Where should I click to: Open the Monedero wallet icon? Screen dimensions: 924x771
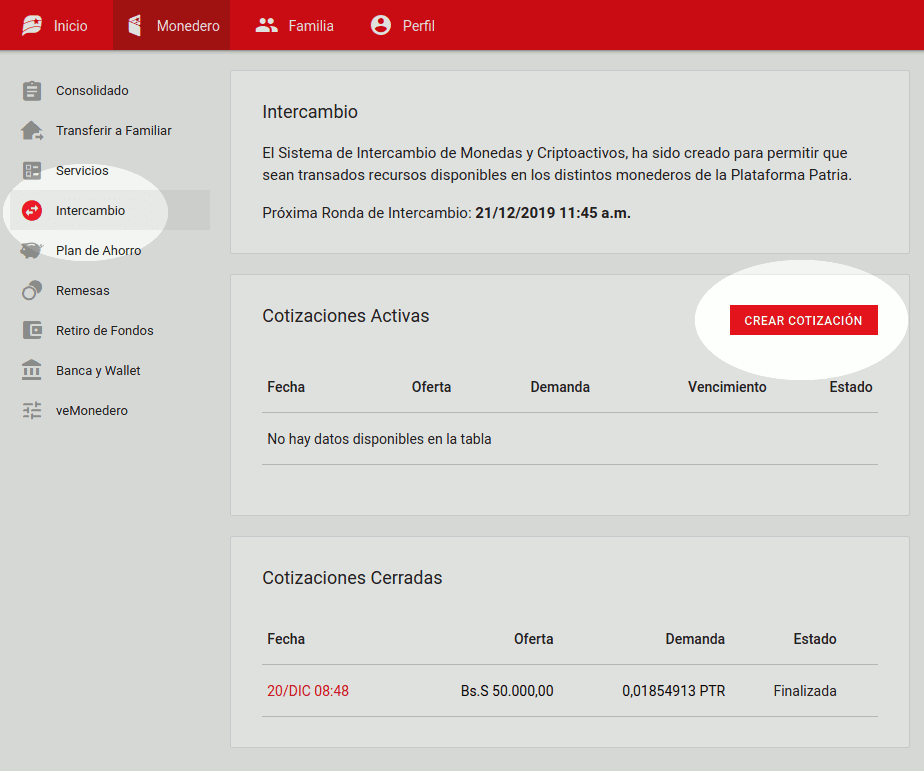click(135, 26)
